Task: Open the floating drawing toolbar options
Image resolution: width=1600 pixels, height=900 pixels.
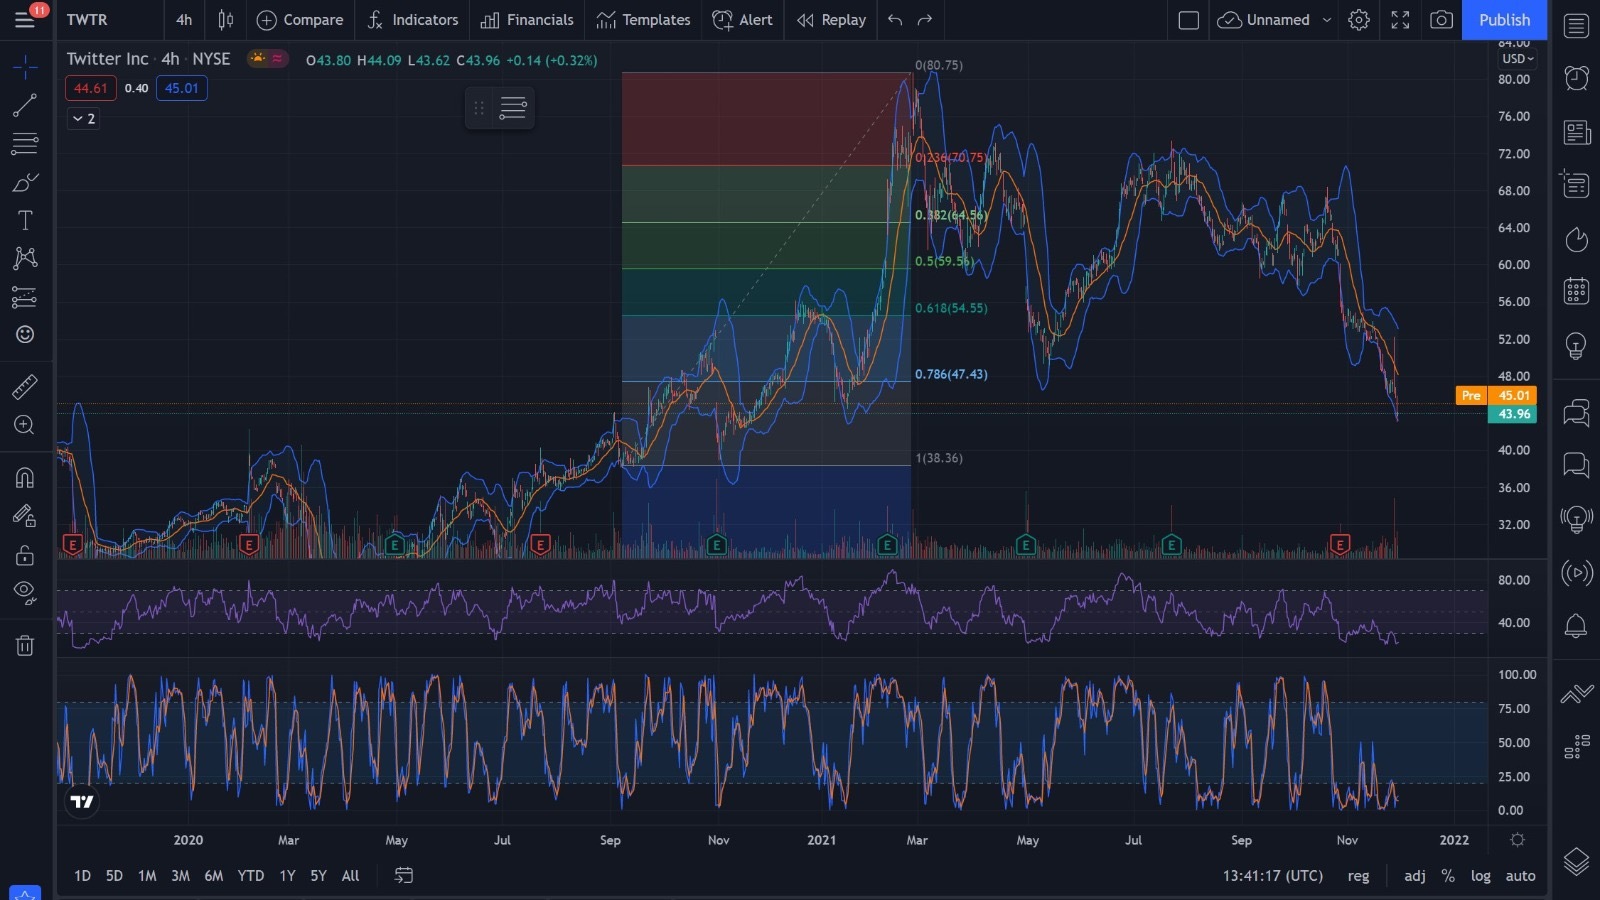Action: (512, 108)
